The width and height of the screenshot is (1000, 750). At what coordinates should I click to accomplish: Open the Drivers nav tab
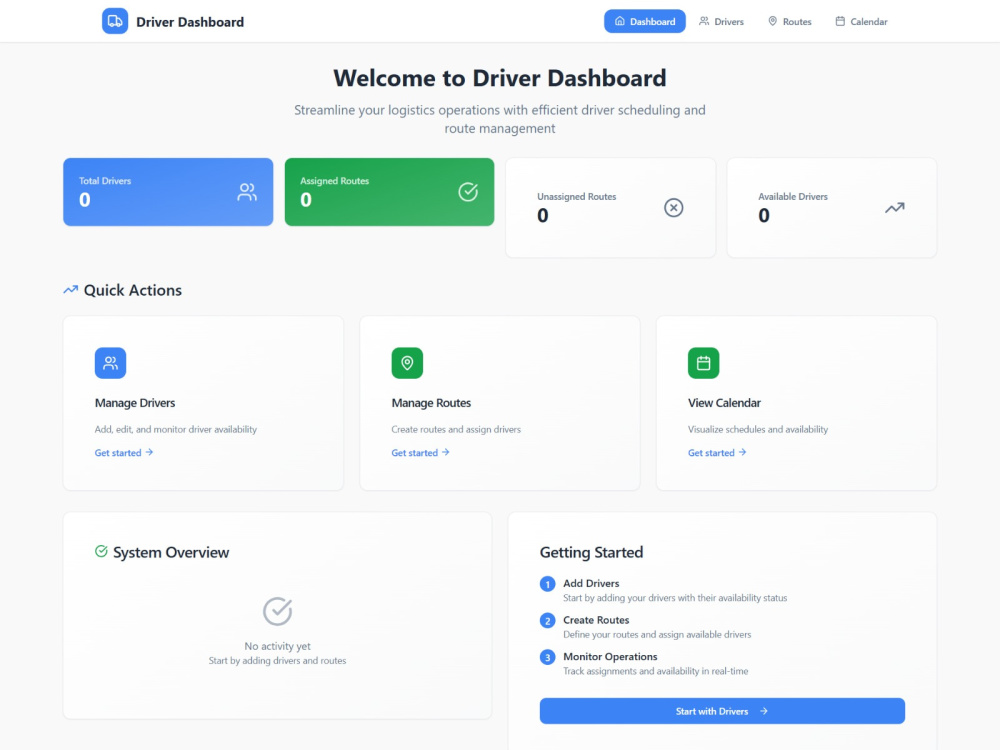(721, 21)
